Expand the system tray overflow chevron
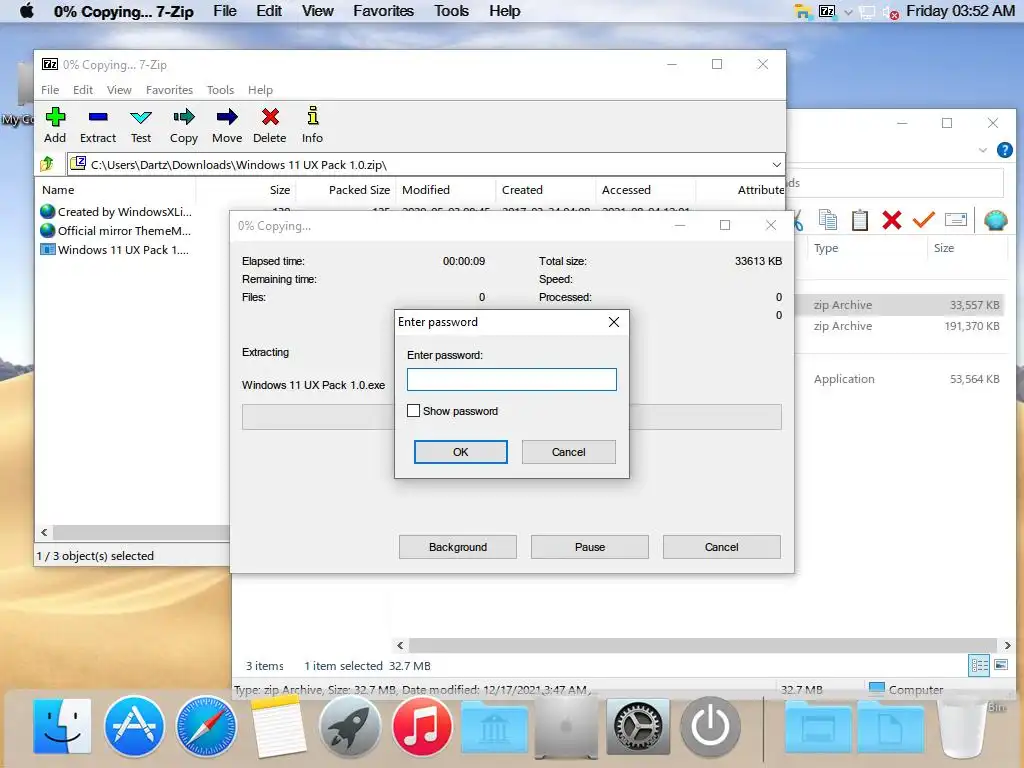 tap(848, 12)
